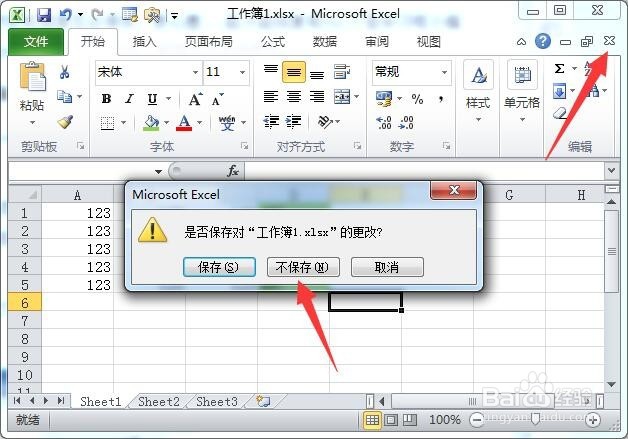628x439 pixels.
Task: Toggle Underline formatting
Action: [x=152, y=99]
